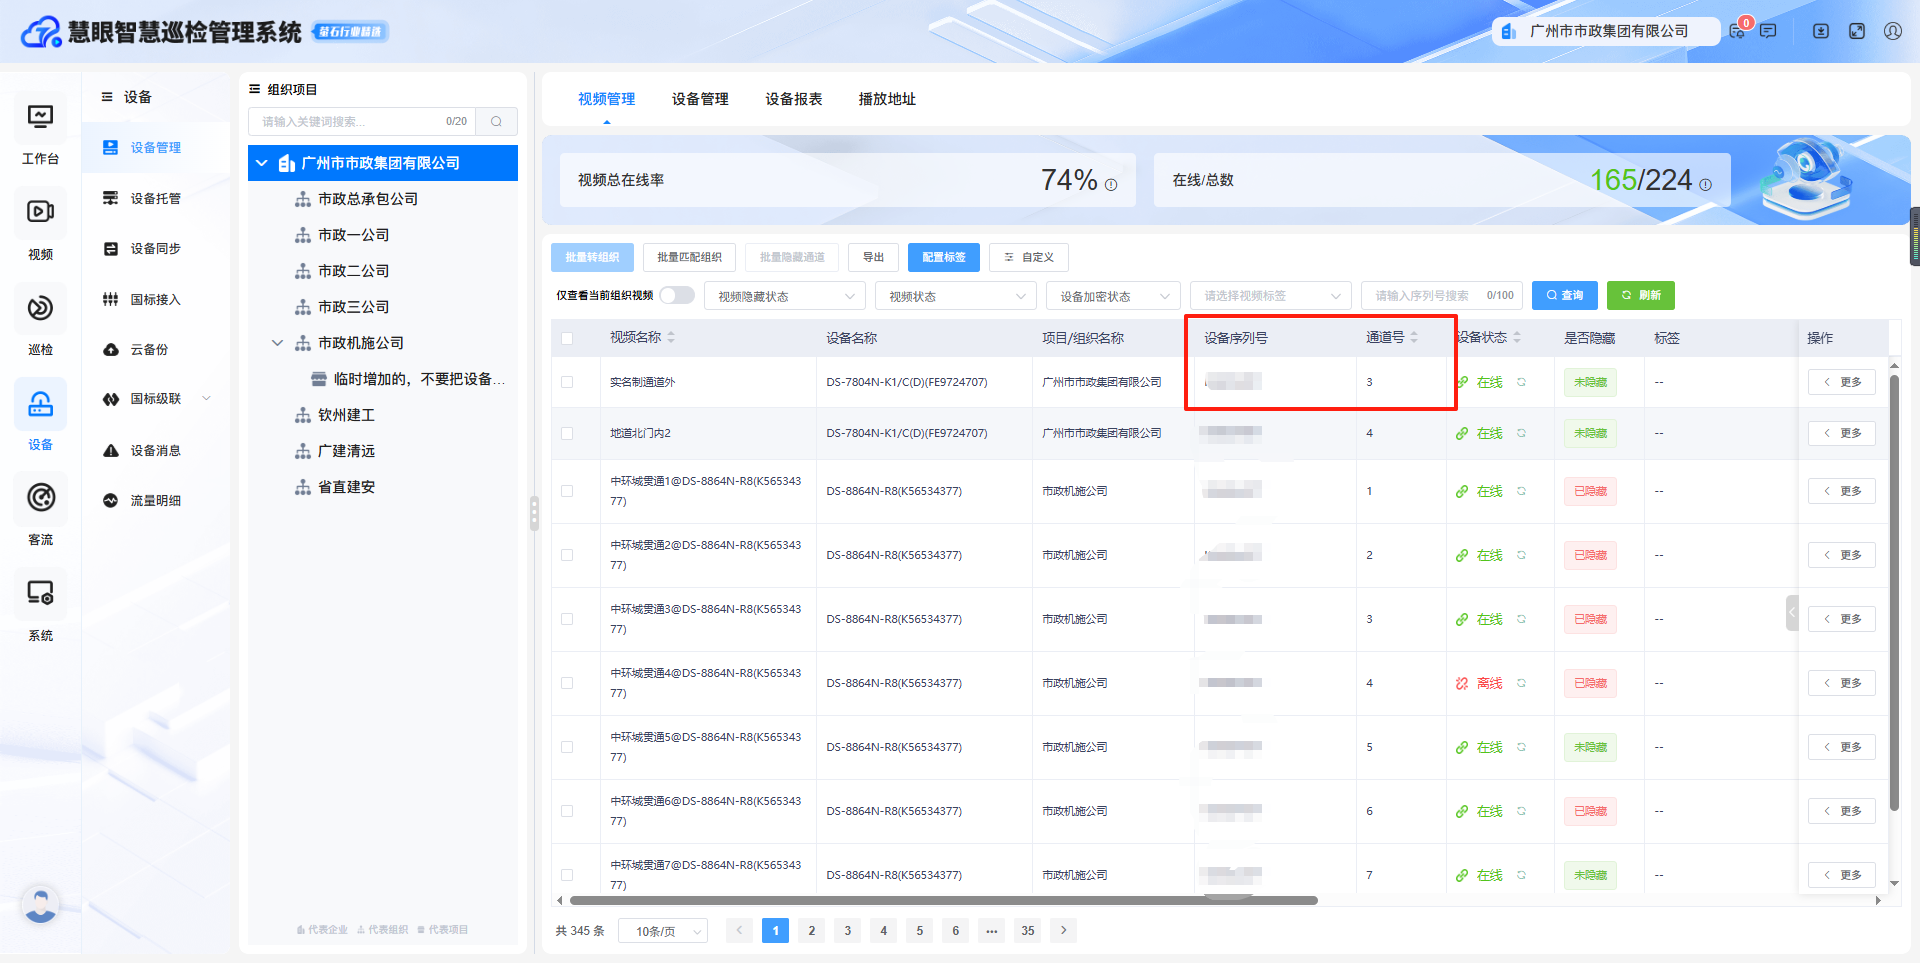Collapse the 市政机施公司 tree node
Screen dimensions: 1920x963
pyautogui.click(x=277, y=343)
